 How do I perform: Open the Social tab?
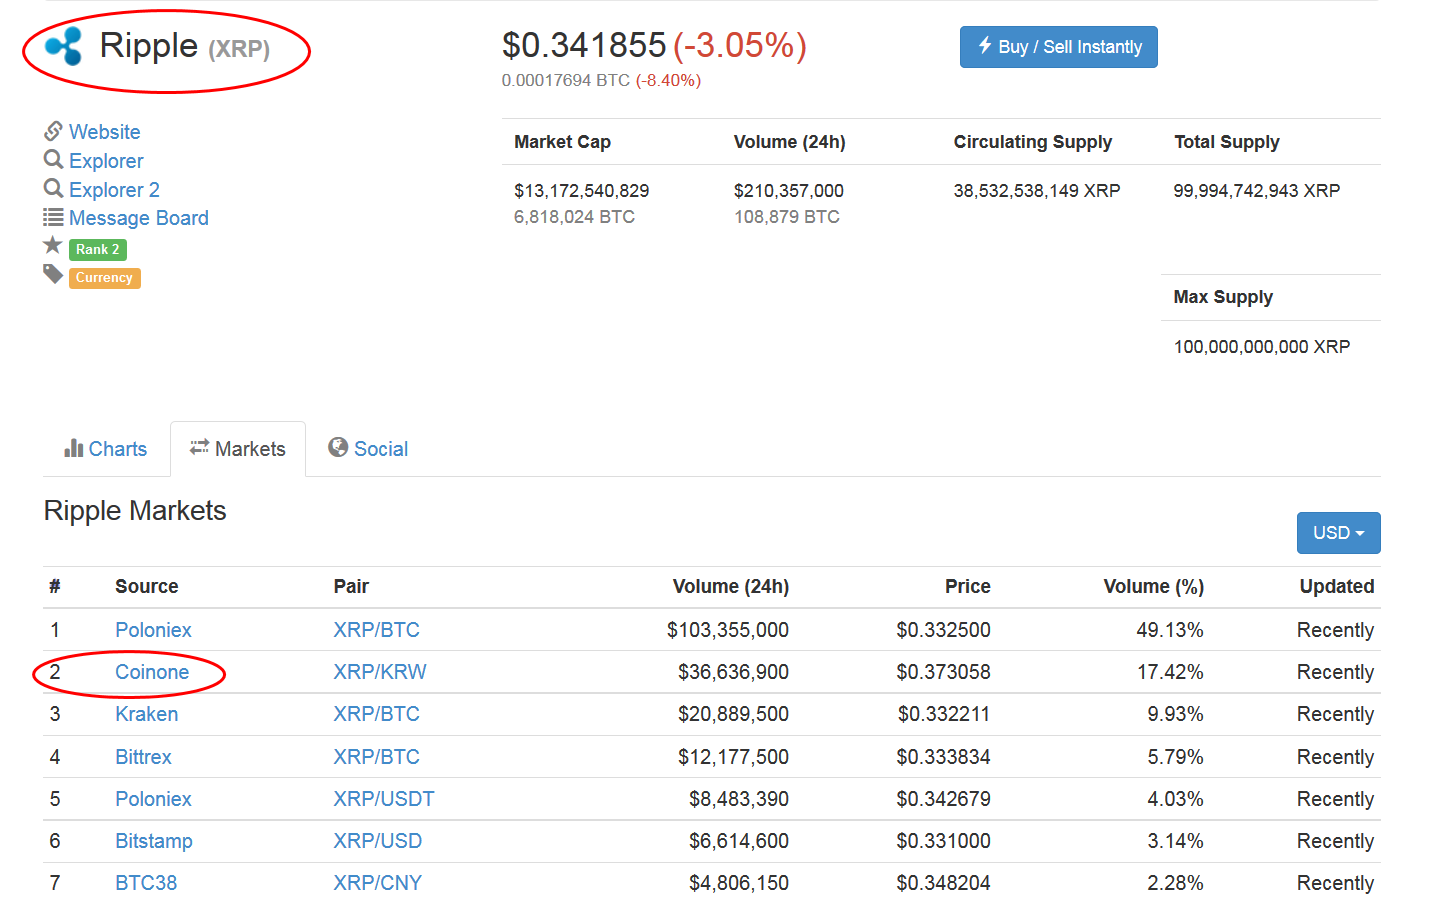point(368,449)
